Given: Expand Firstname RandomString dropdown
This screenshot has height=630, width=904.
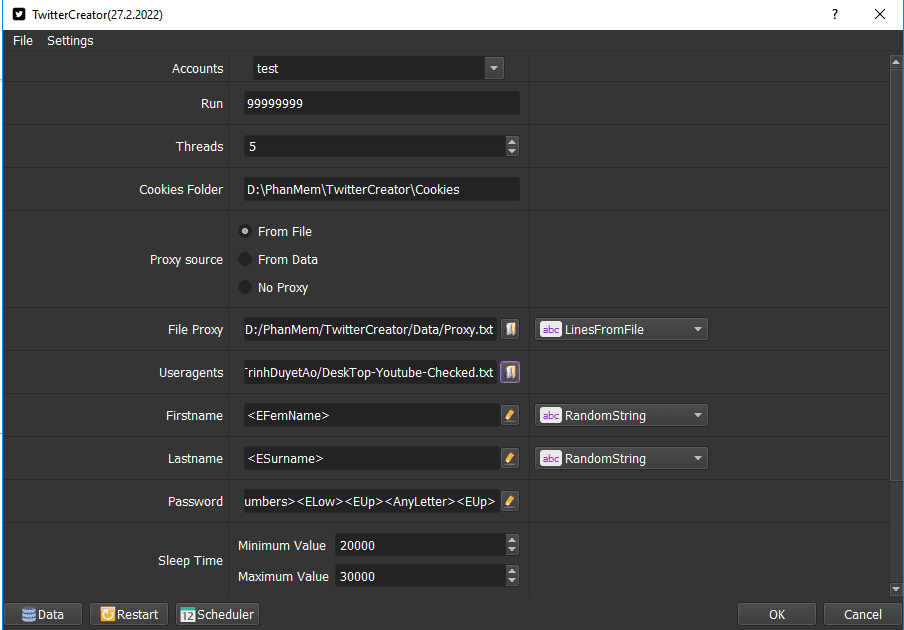Looking at the screenshot, I should click(x=622, y=415).
